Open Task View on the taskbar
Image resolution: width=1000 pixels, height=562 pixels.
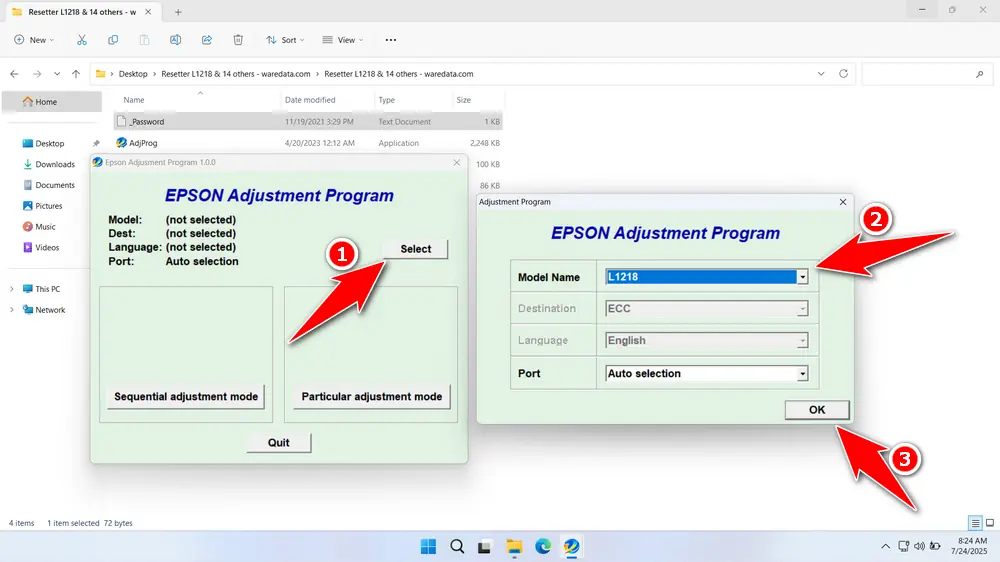(x=485, y=547)
